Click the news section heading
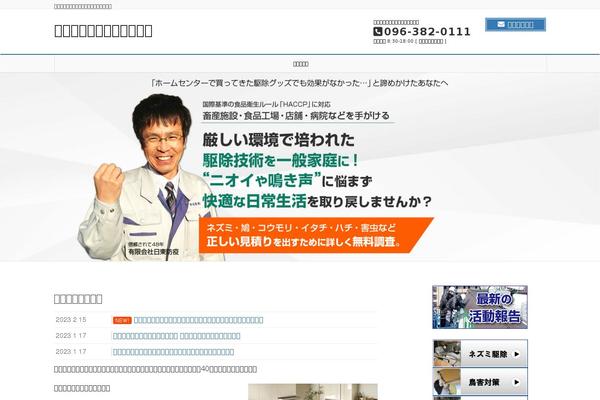This screenshot has width=600, height=400. [x=78, y=299]
